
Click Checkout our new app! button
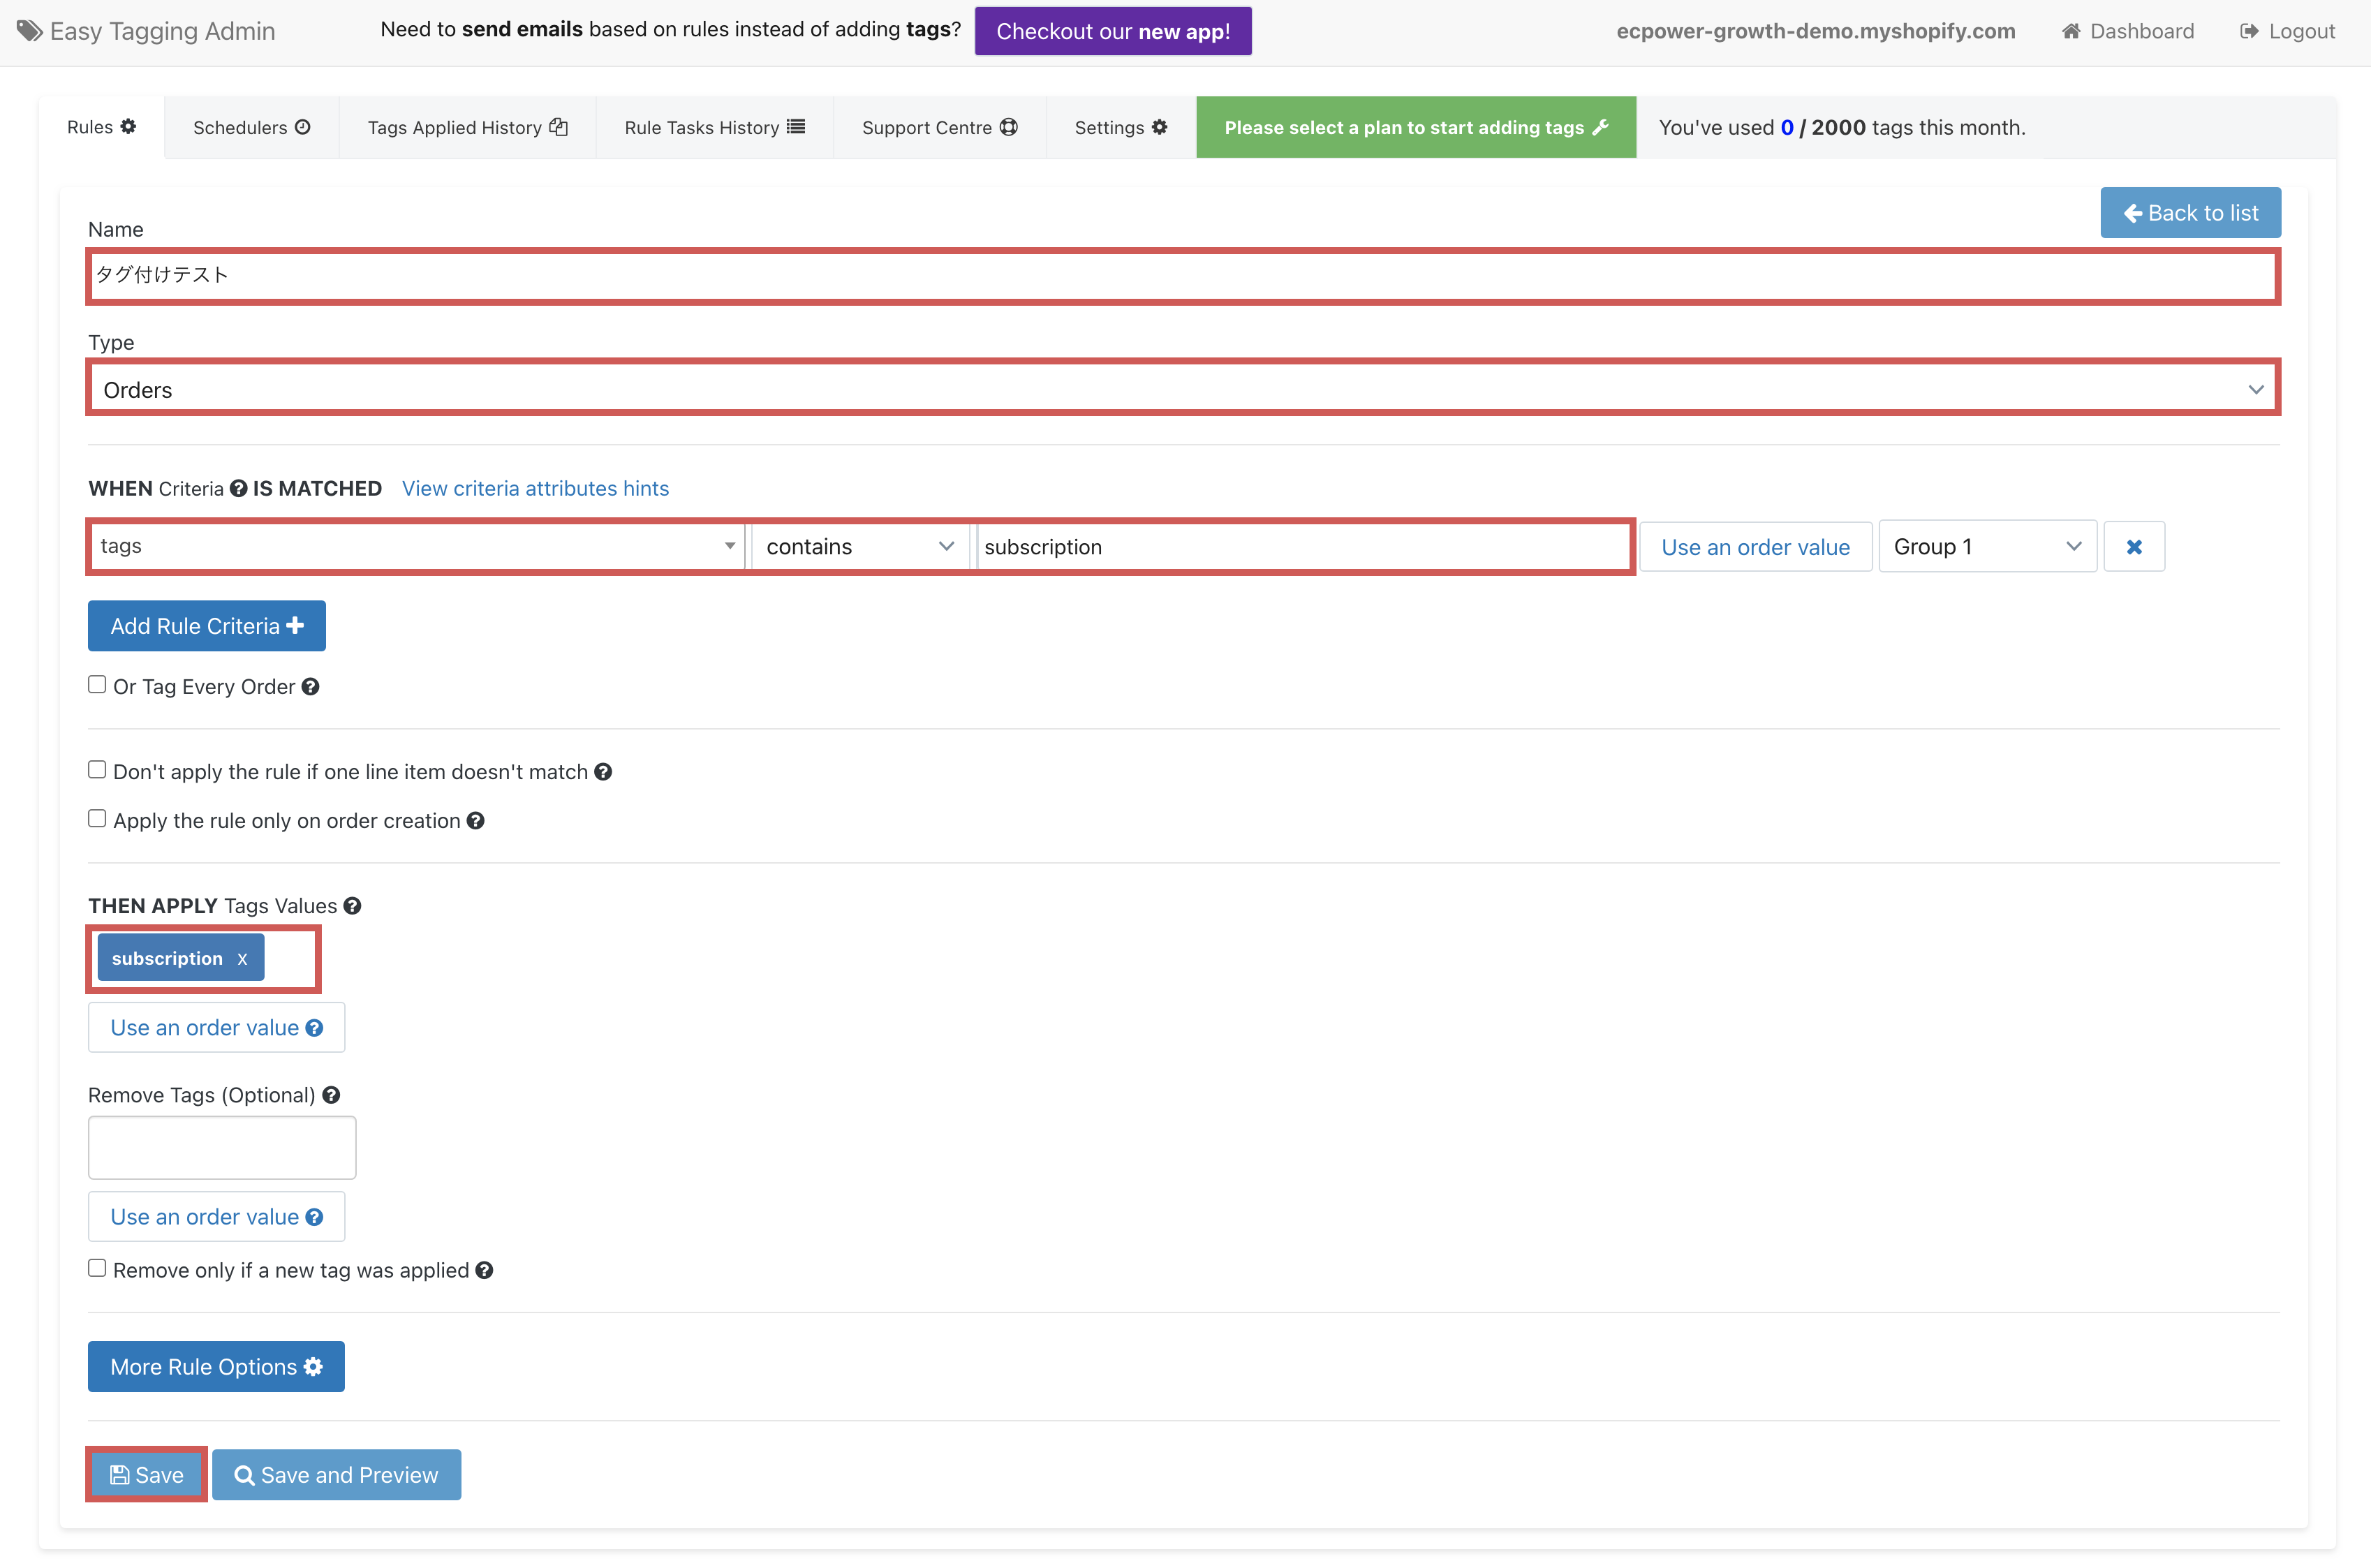coord(1113,31)
